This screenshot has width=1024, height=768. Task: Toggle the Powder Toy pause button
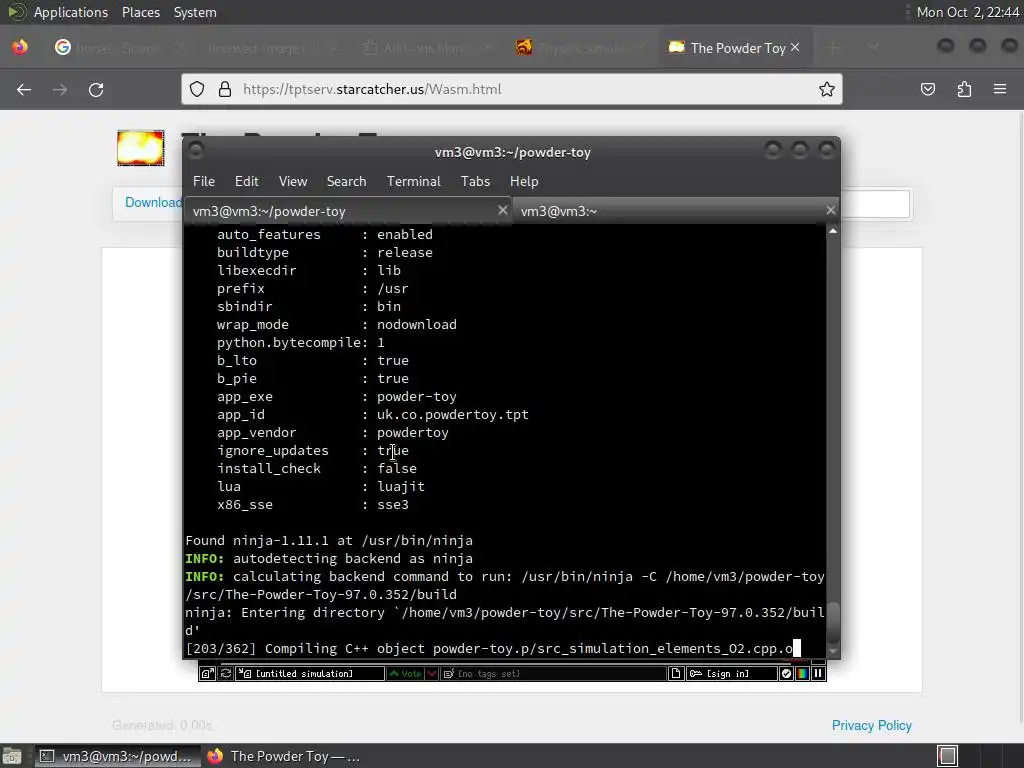pyautogui.click(x=818, y=673)
